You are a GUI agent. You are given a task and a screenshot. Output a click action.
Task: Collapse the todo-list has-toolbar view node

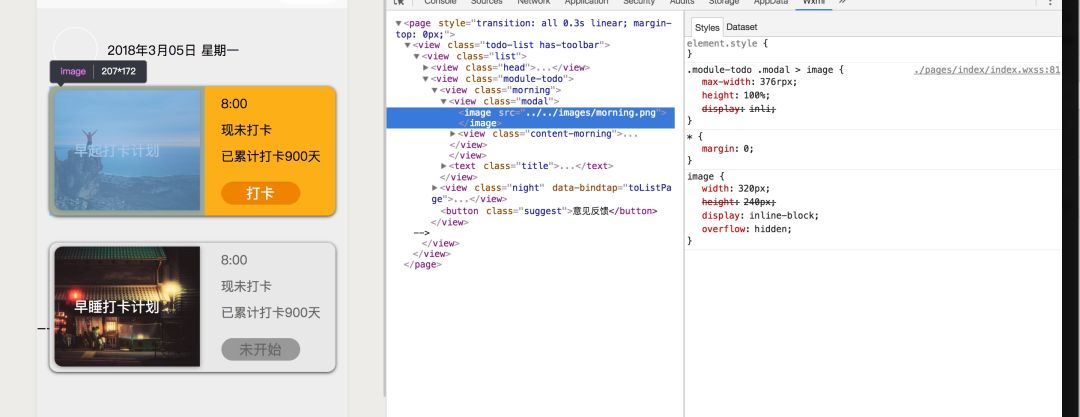(x=407, y=45)
